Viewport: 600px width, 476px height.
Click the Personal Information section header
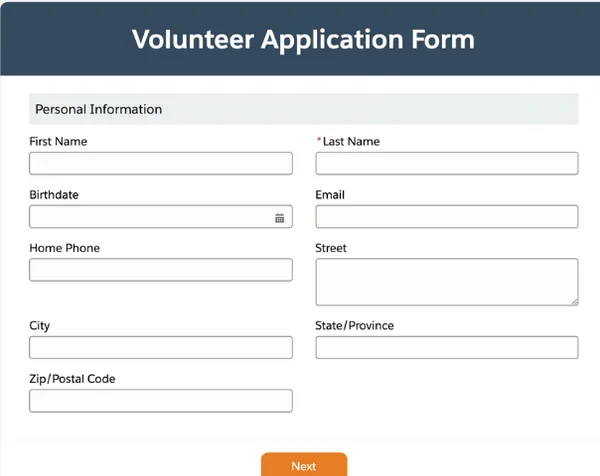pos(99,109)
